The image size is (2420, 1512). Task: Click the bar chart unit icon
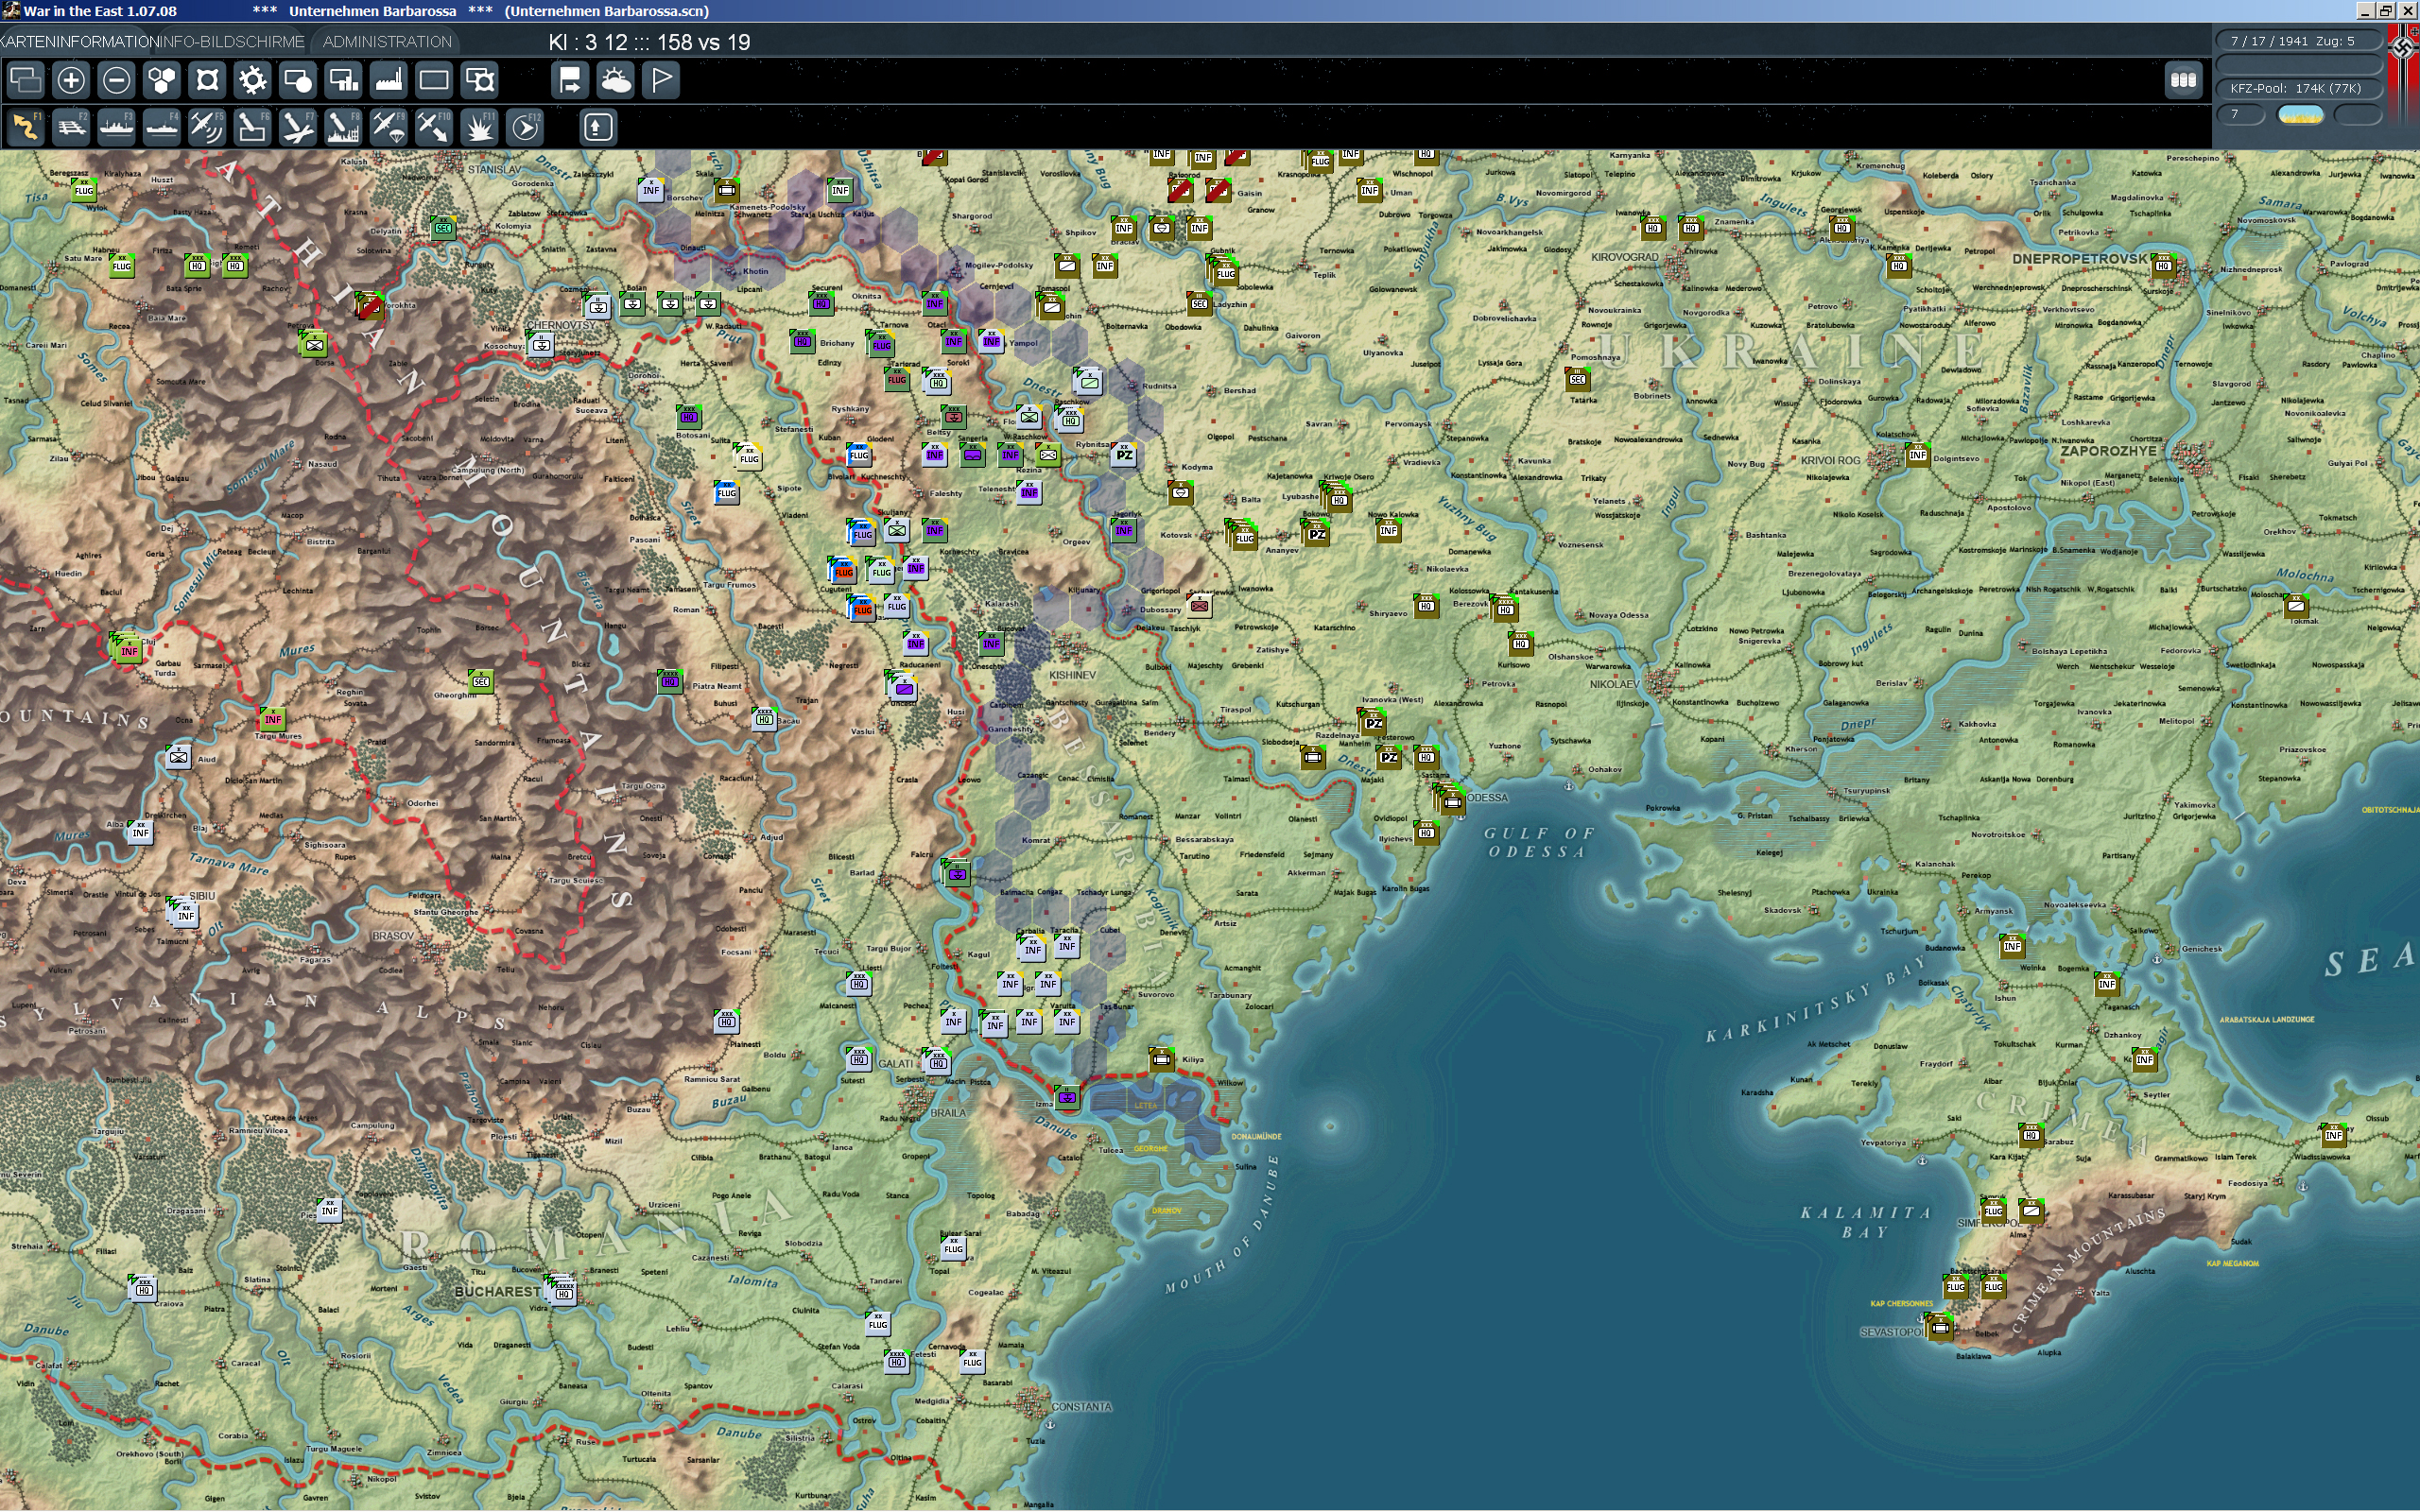[343, 80]
